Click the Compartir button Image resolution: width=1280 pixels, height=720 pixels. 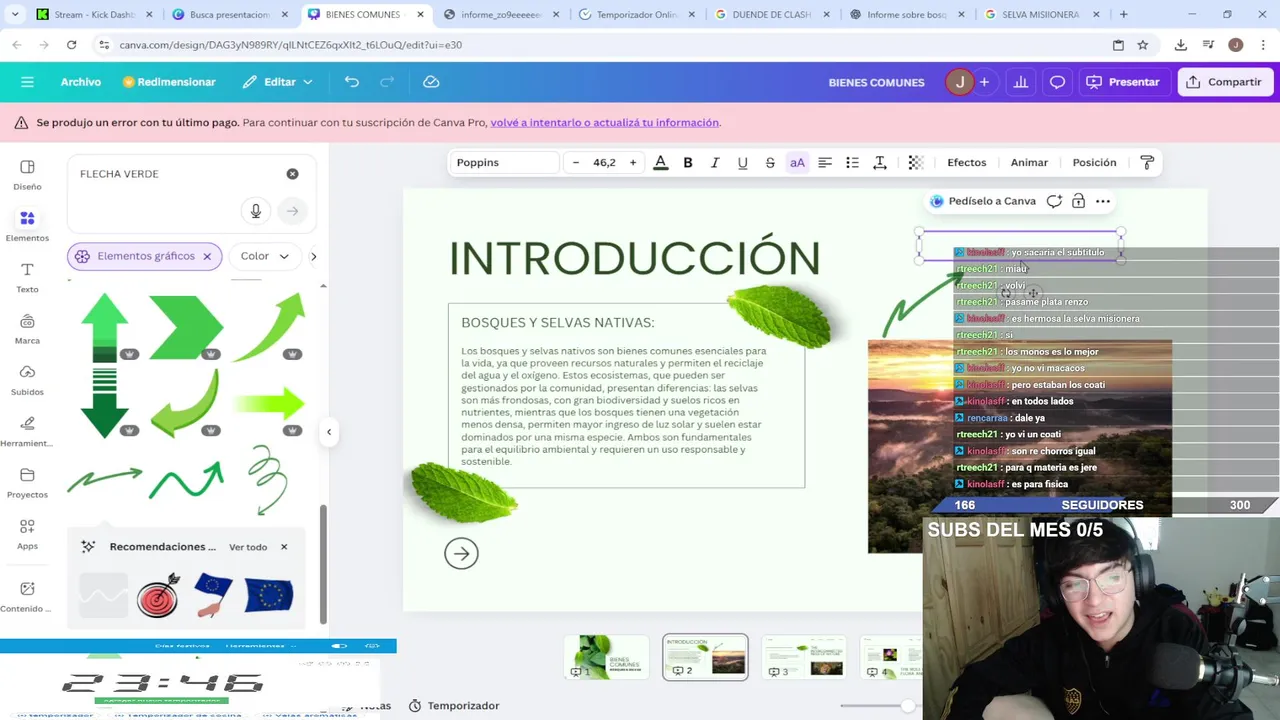click(x=1224, y=82)
